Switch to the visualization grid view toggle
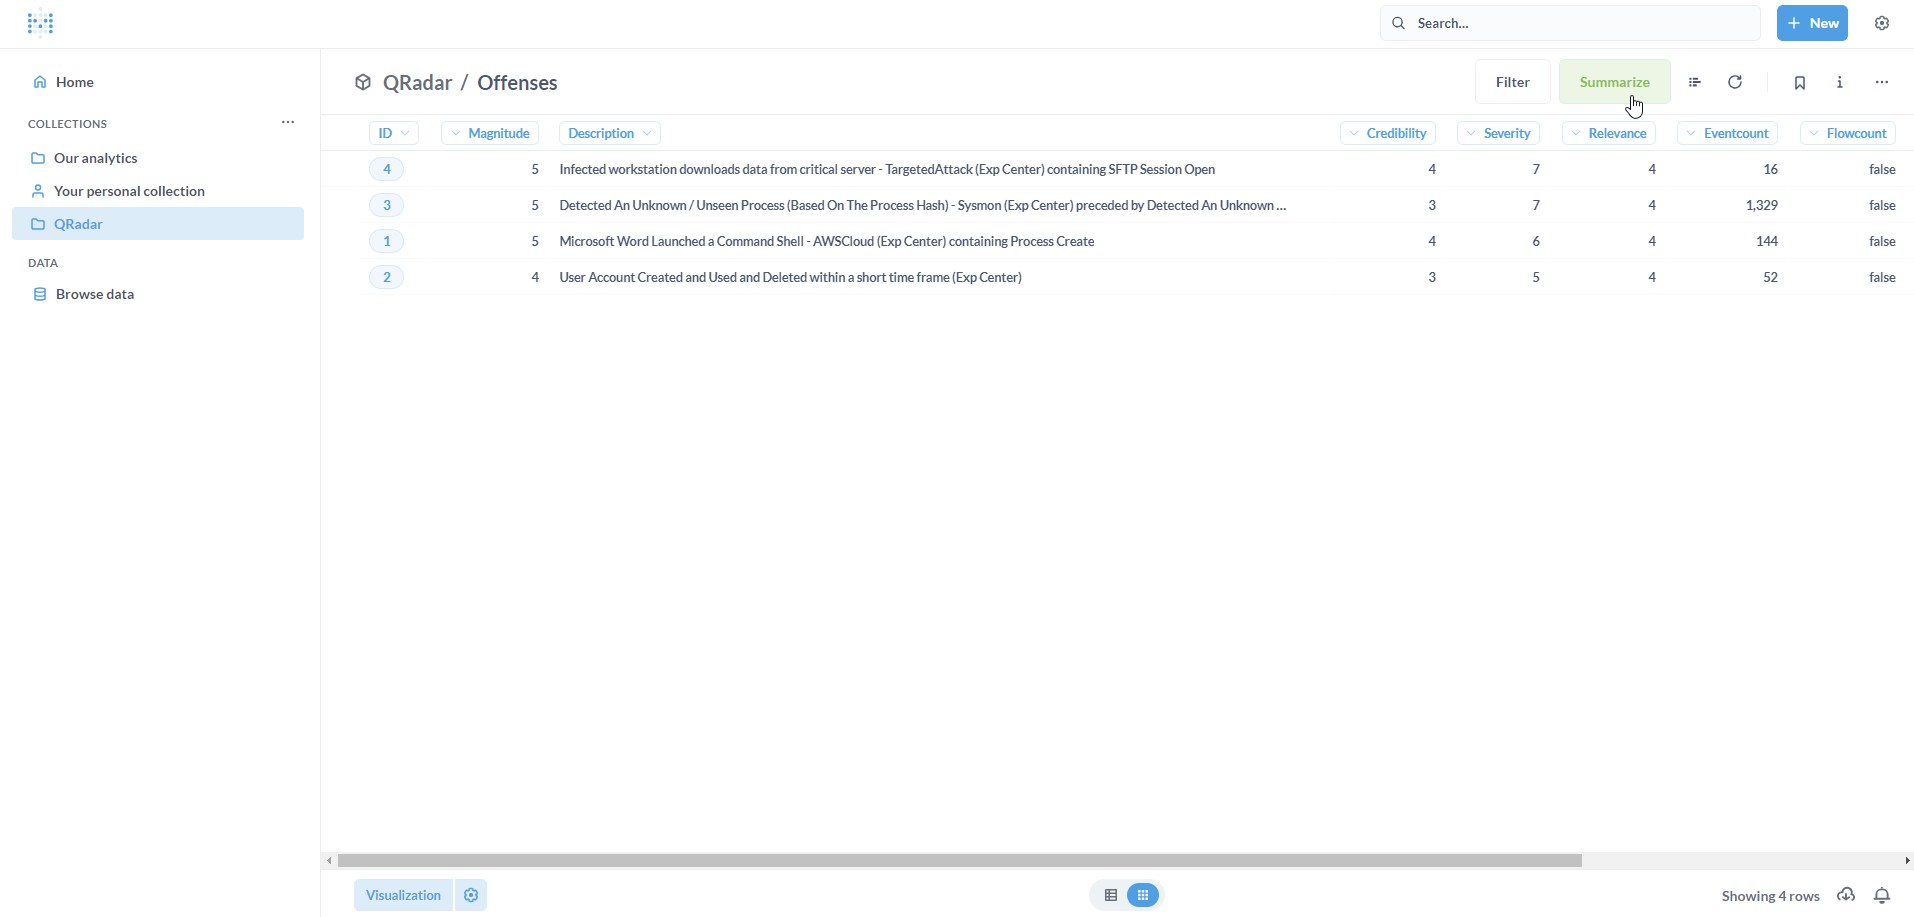The image size is (1914, 917). 1143,895
